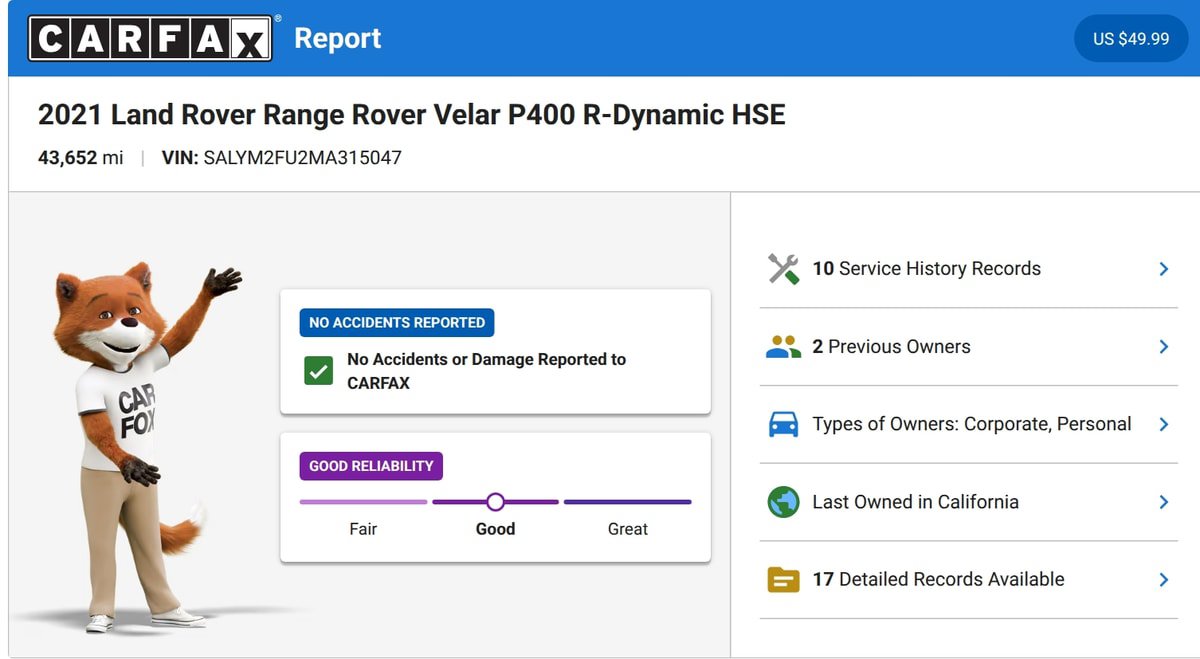Click the NO ACCIDENTS REPORTED badge
Image resolution: width=1200 pixels, height=659 pixels.
(x=397, y=322)
